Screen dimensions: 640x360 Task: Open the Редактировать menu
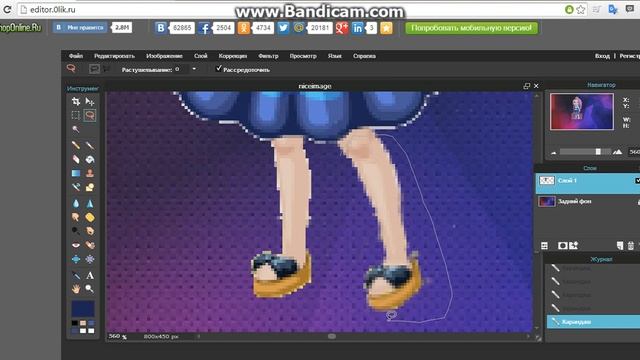pos(114,56)
